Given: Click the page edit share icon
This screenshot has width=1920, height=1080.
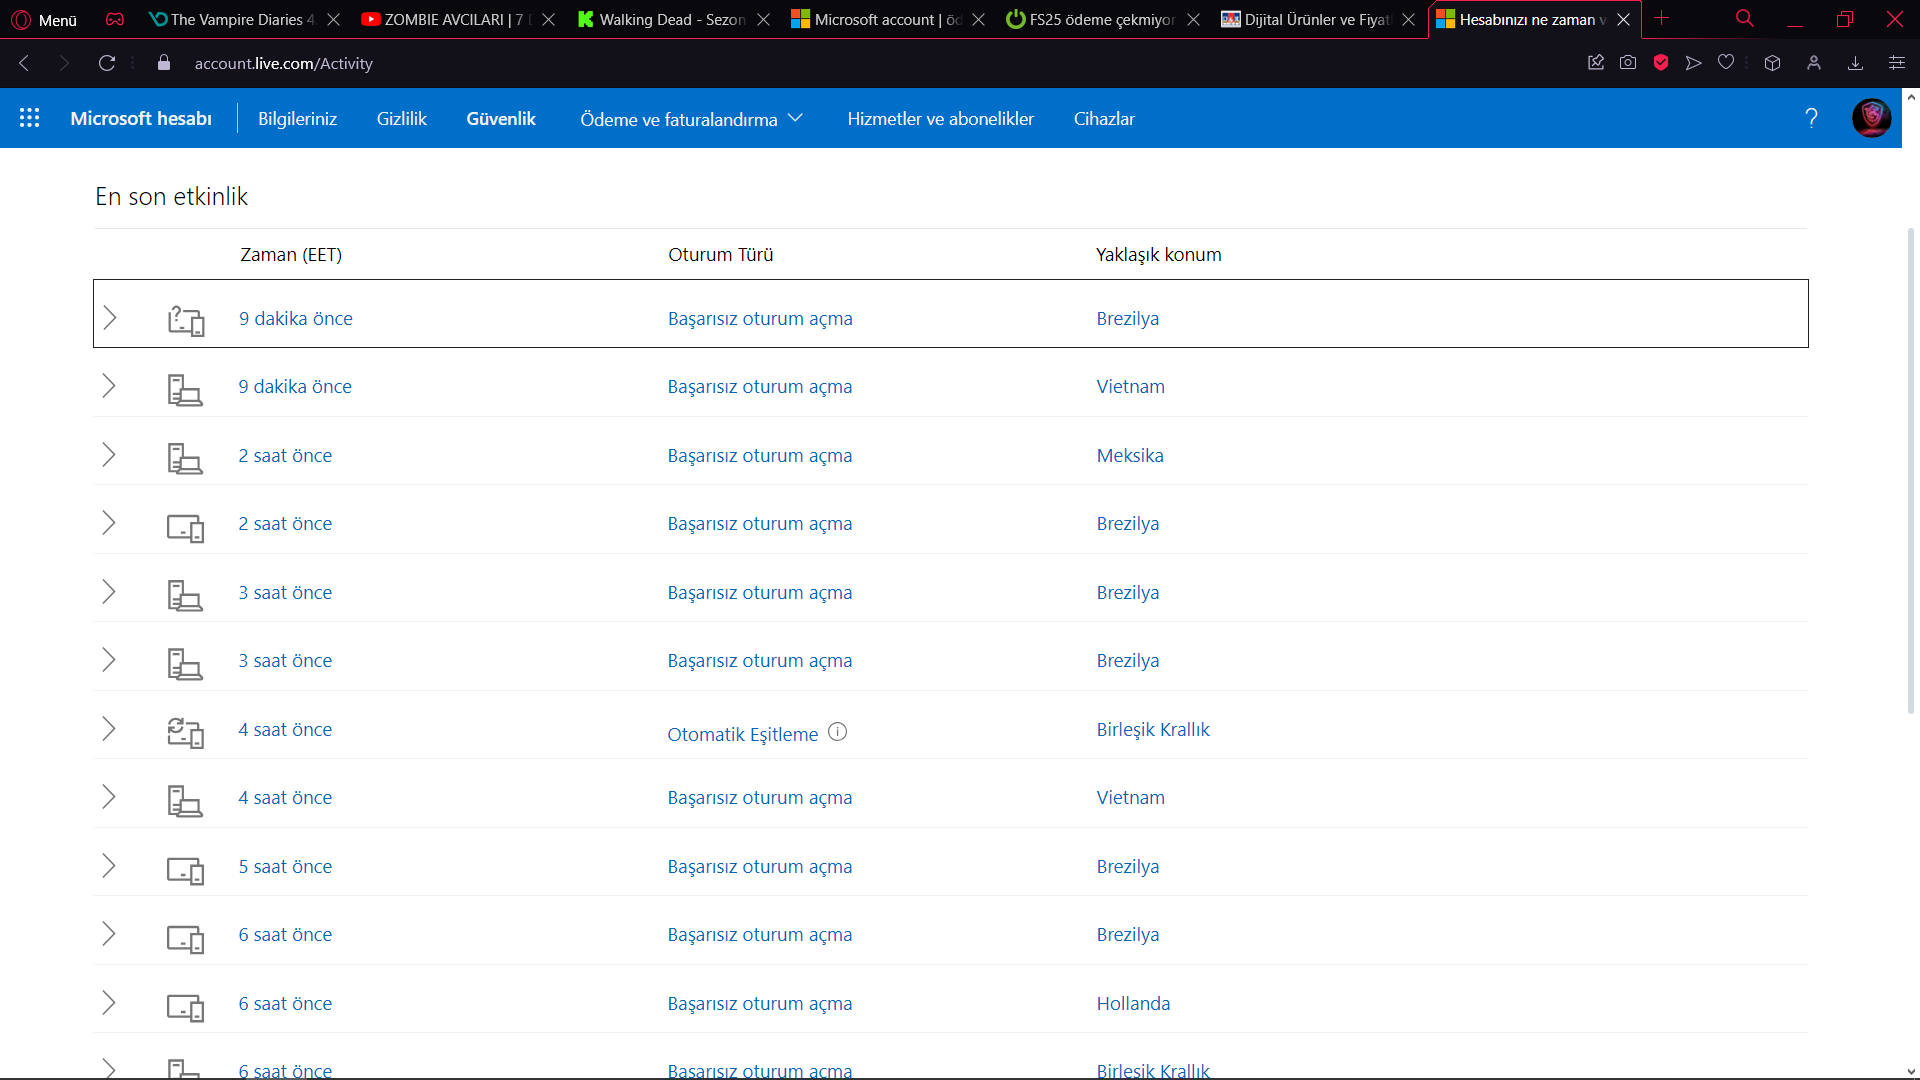Looking at the screenshot, I should tap(1596, 63).
